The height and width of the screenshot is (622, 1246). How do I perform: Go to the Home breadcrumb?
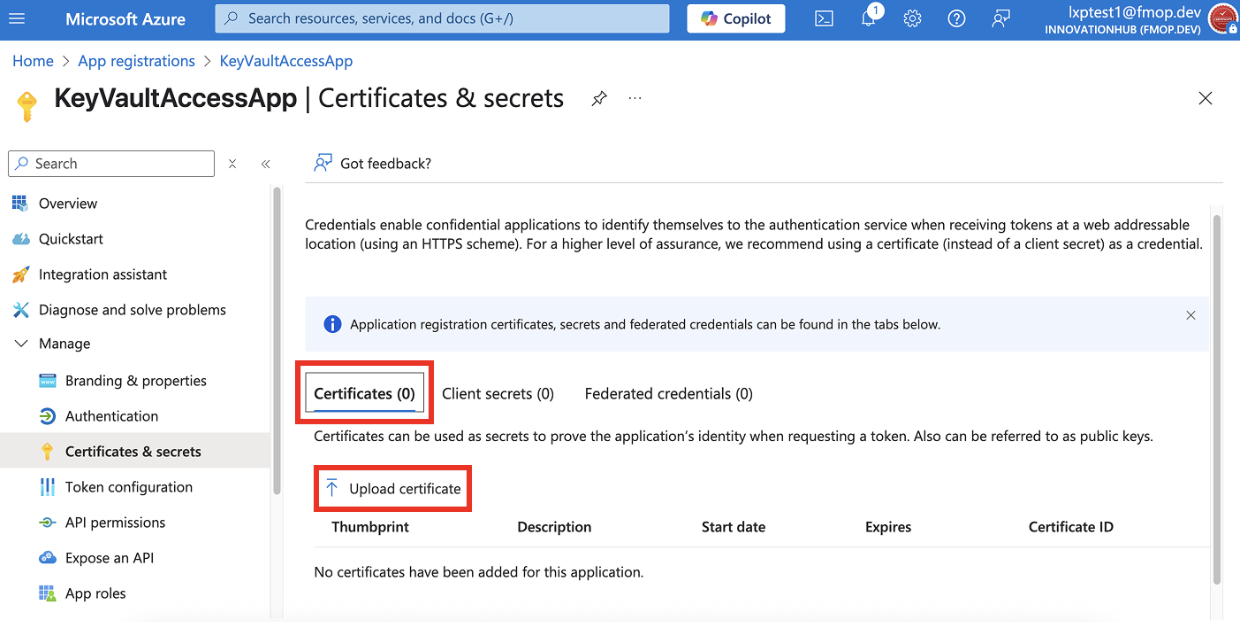pos(33,61)
